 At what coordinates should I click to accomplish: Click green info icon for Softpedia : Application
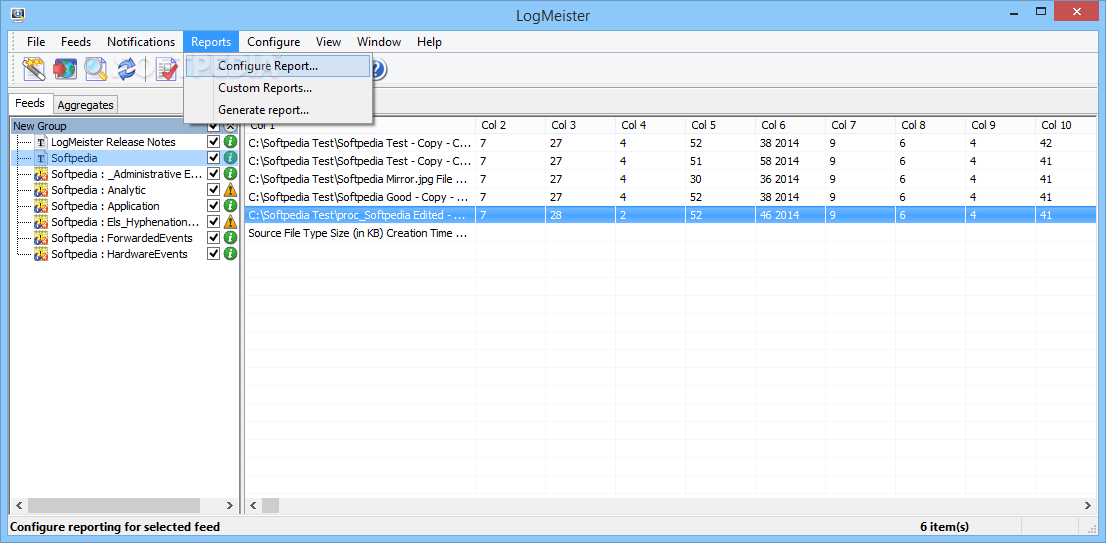231,206
